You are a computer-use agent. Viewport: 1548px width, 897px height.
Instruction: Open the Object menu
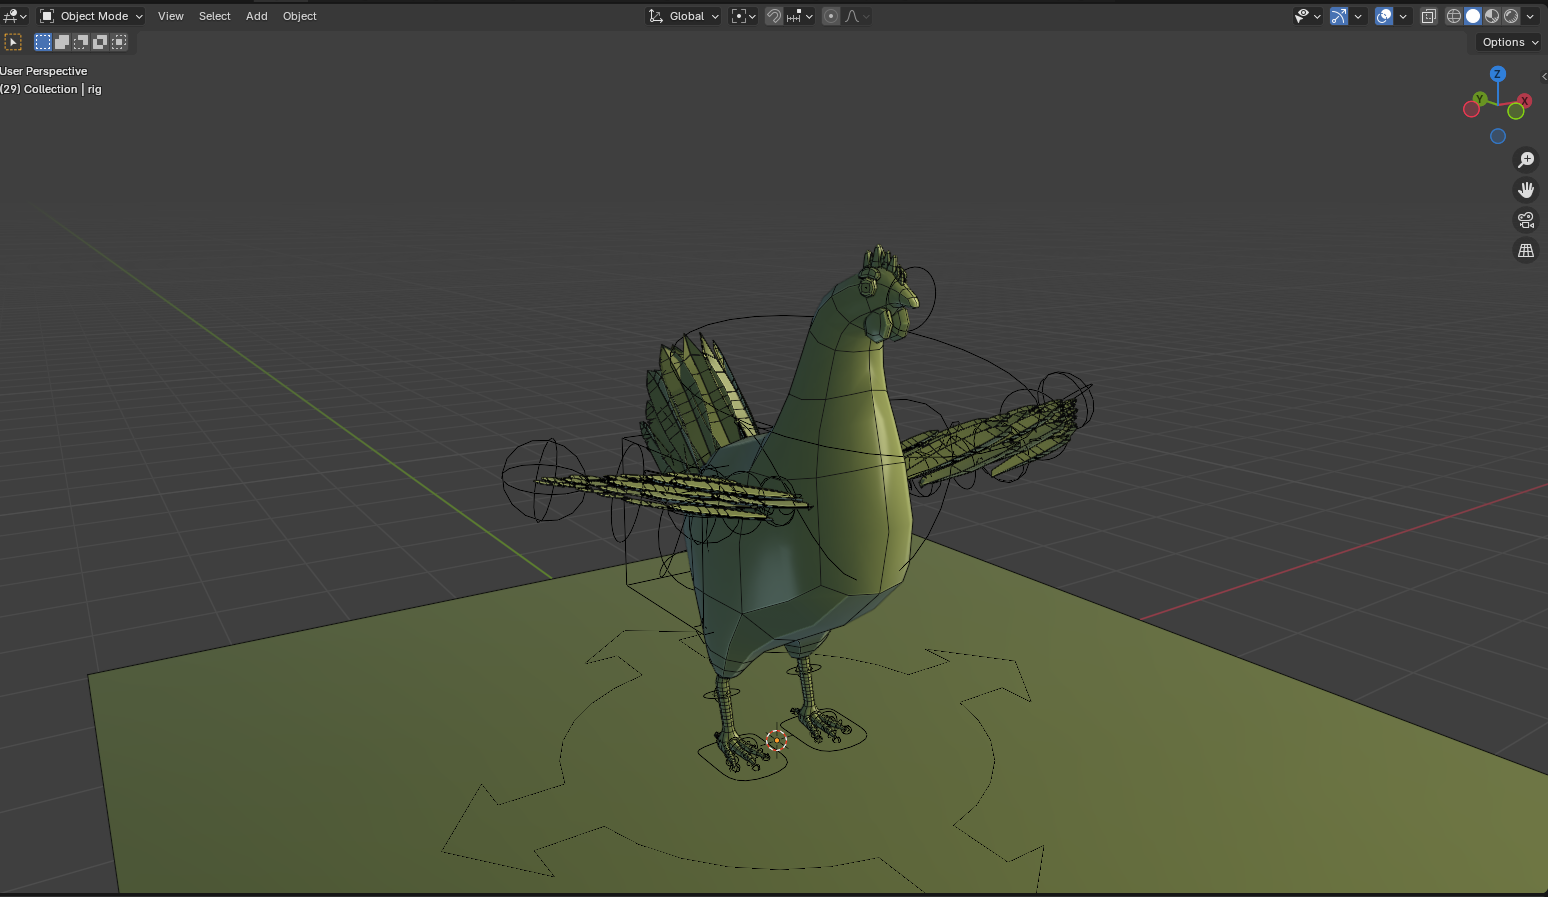click(x=299, y=16)
